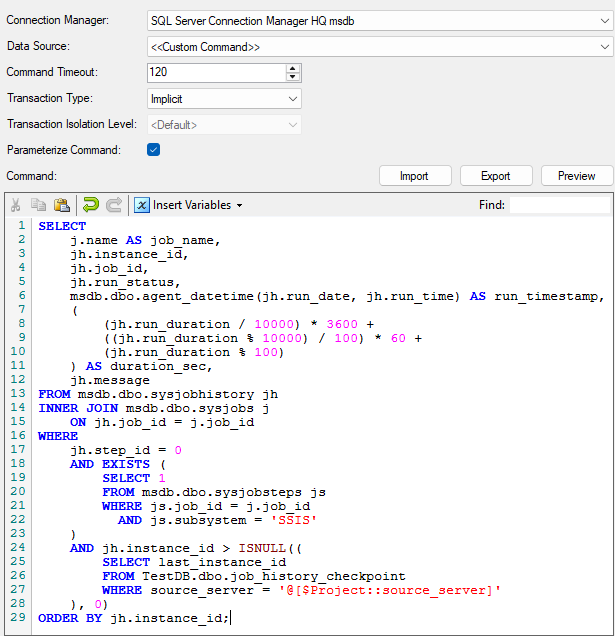
Task: Uncheck the Parameterize Command checkbox
Action: [153, 150]
